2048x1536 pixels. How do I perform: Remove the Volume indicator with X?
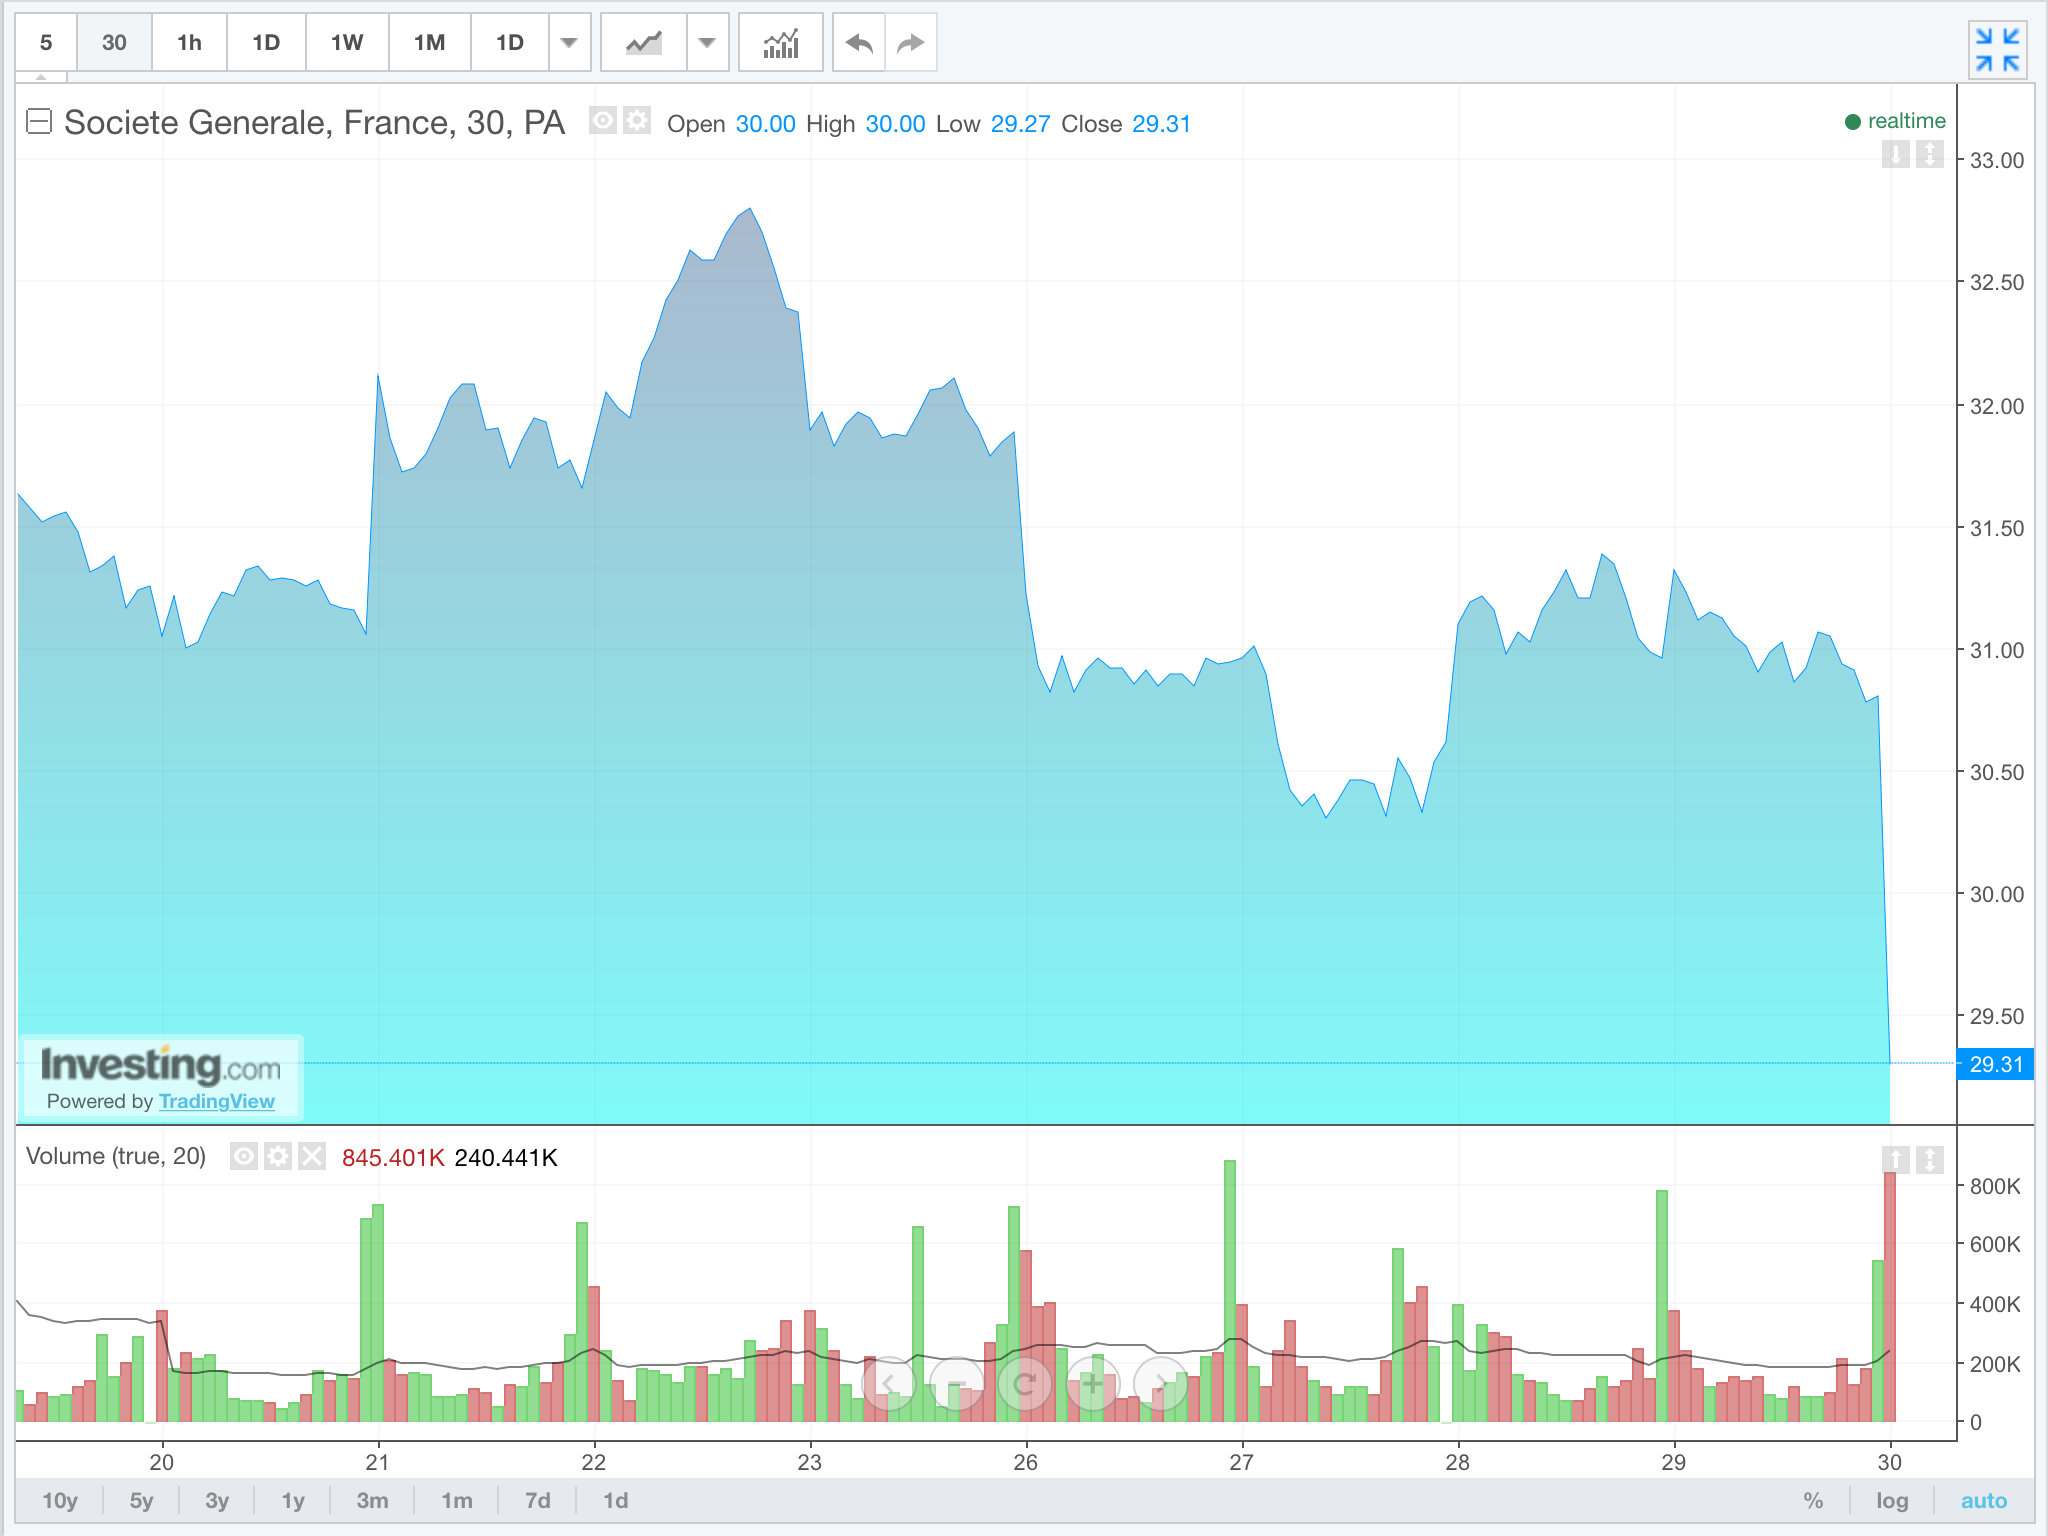pyautogui.click(x=312, y=1156)
